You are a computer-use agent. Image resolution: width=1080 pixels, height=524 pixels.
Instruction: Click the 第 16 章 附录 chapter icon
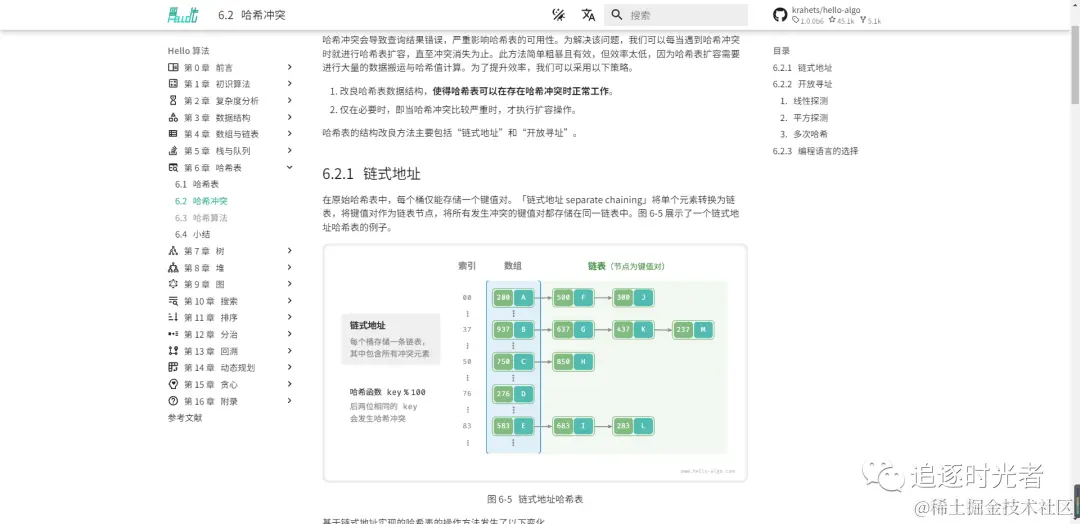(x=173, y=401)
